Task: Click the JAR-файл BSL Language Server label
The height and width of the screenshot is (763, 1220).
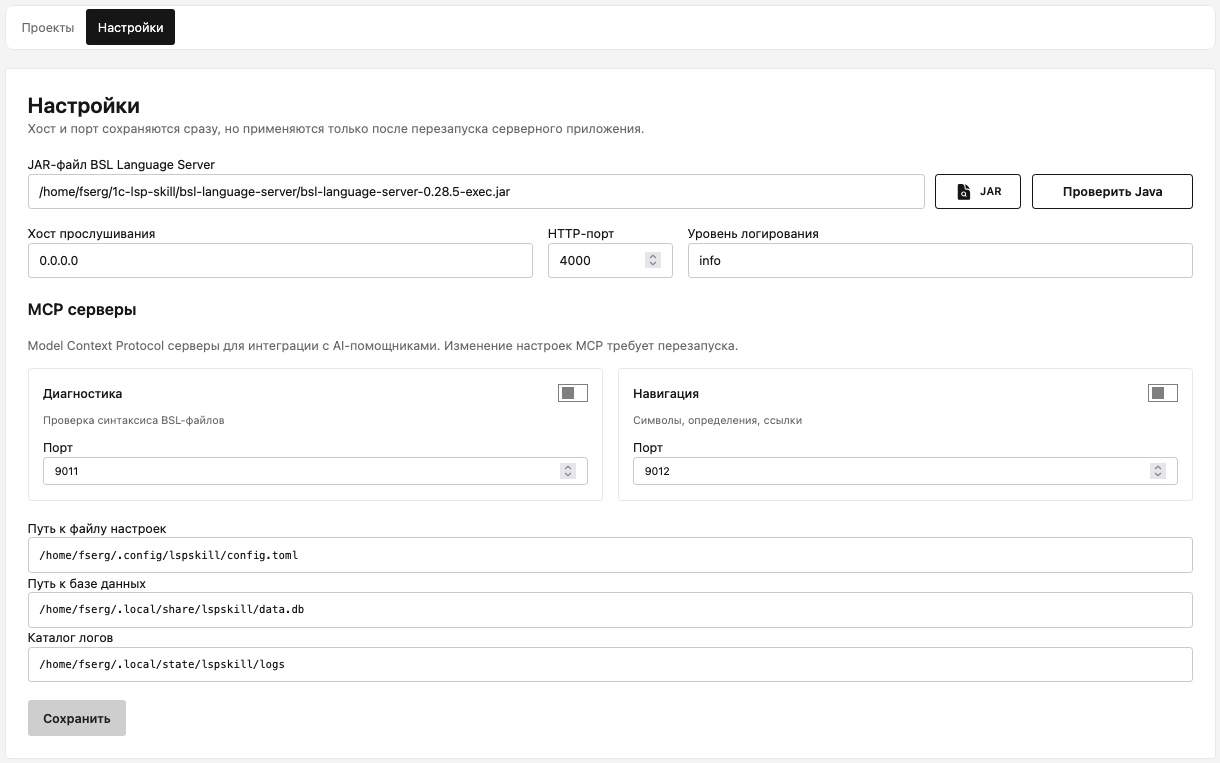Action: click(x=121, y=164)
